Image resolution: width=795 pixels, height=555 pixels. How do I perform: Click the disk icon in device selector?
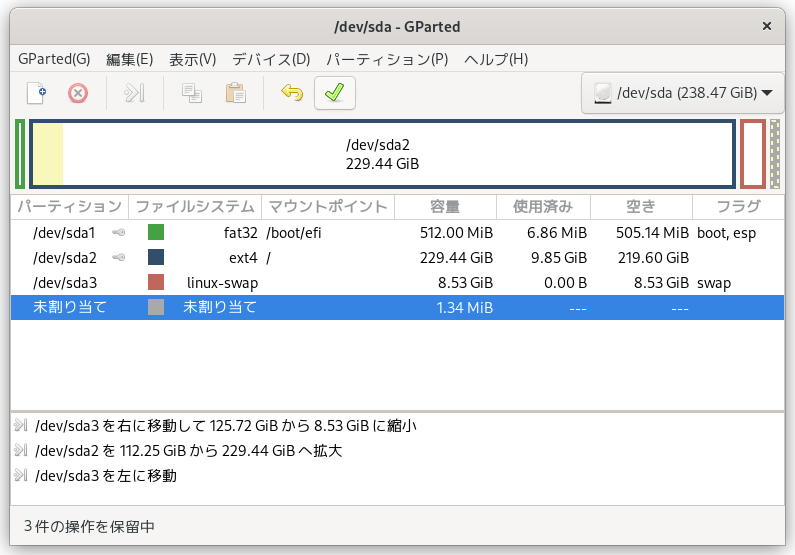[x=603, y=94]
